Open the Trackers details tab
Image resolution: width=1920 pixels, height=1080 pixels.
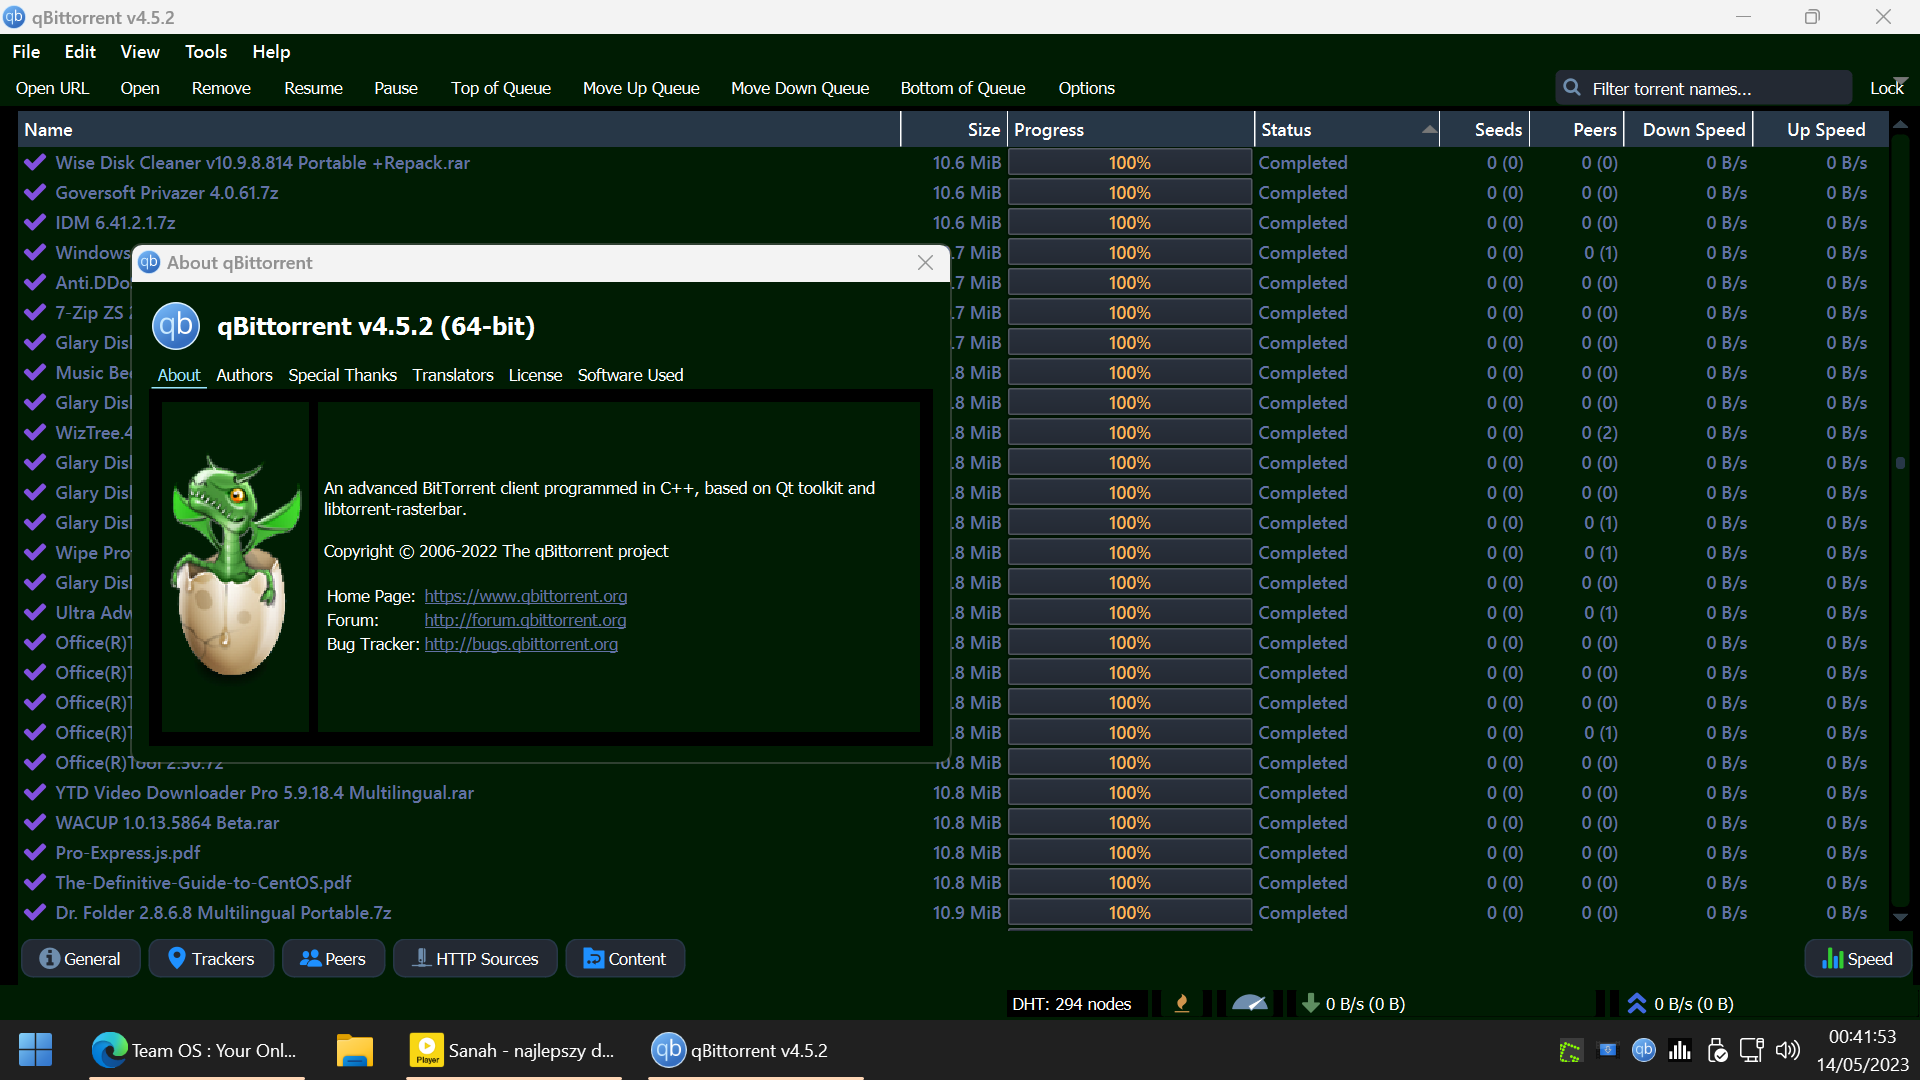[211, 959]
